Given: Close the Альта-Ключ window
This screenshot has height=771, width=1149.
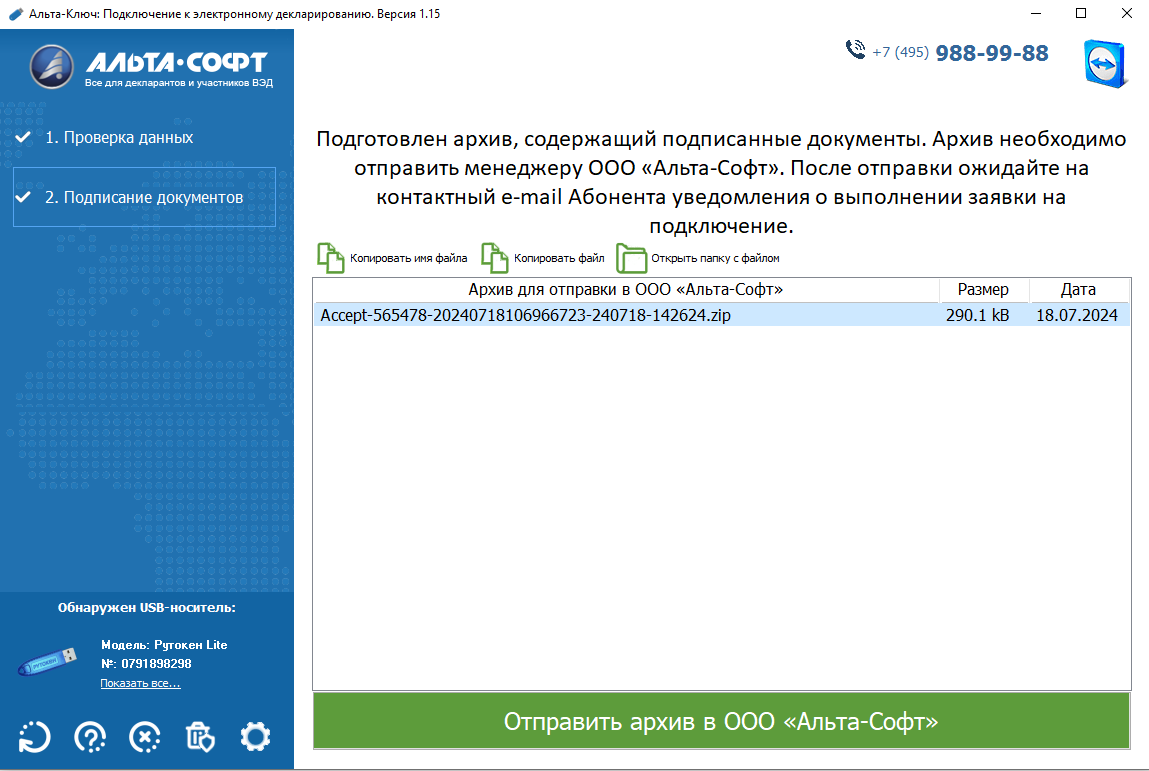Looking at the screenshot, I should [1126, 14].
